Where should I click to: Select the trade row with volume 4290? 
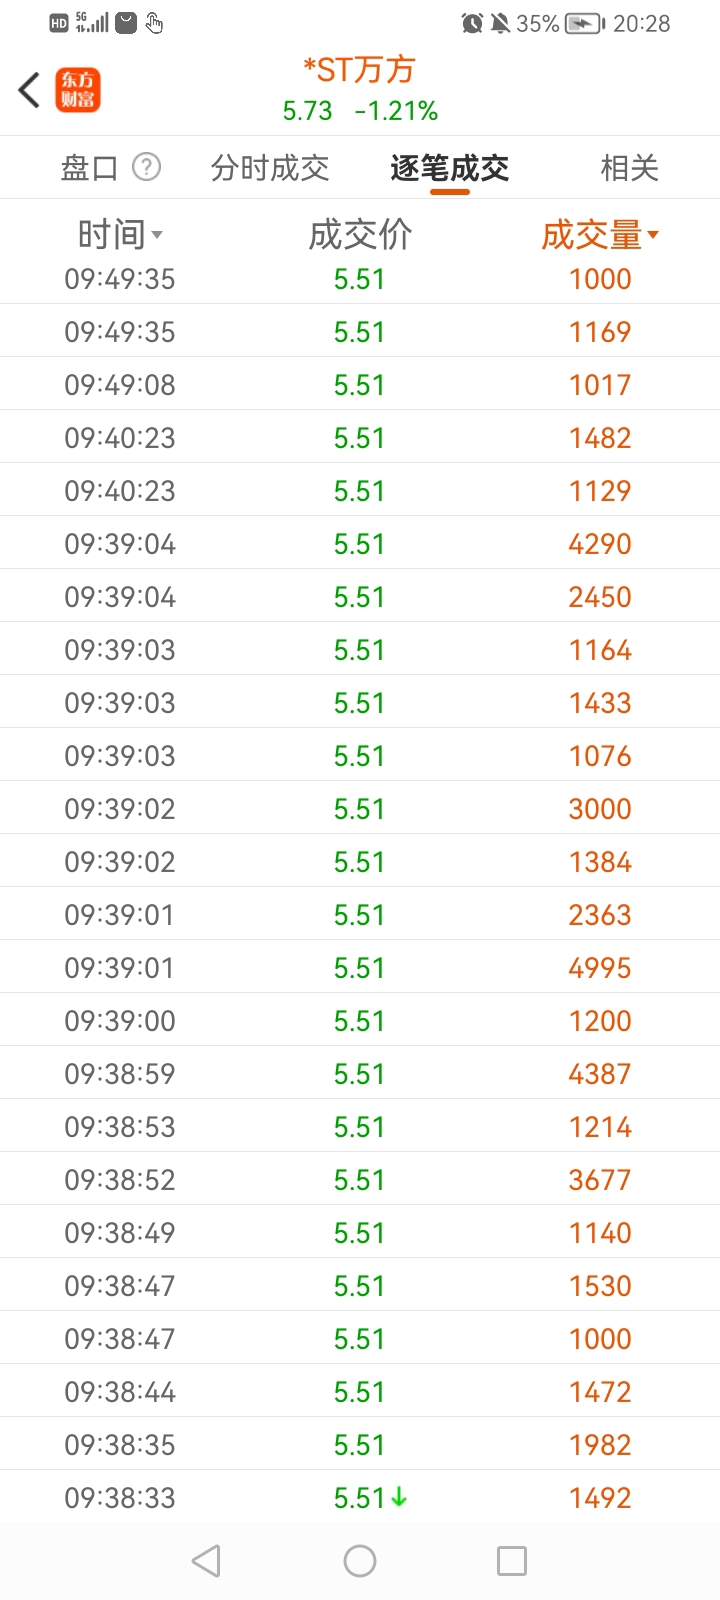360,543
